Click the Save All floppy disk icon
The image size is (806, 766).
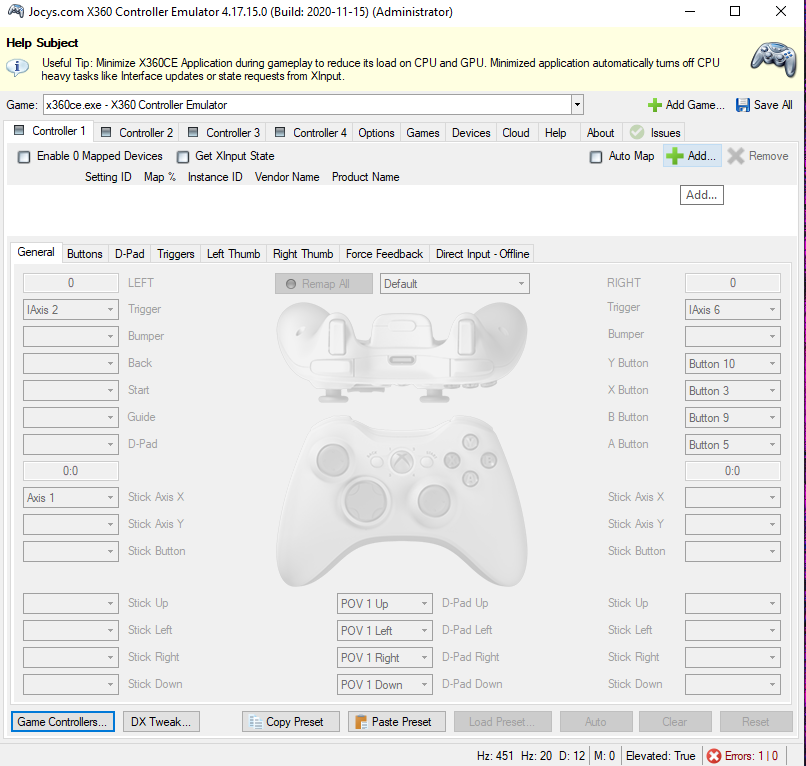click(743, 105)
